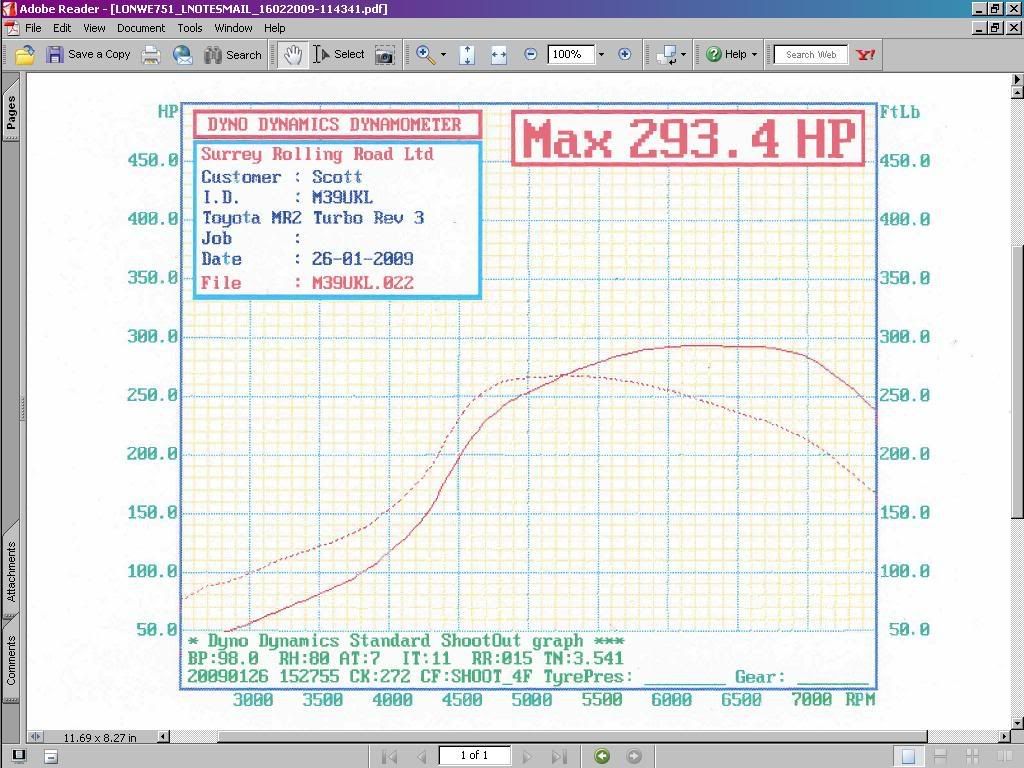Open the View menu
The width and height of the screenshot is (1024, 768).
[x=94, y=28]
